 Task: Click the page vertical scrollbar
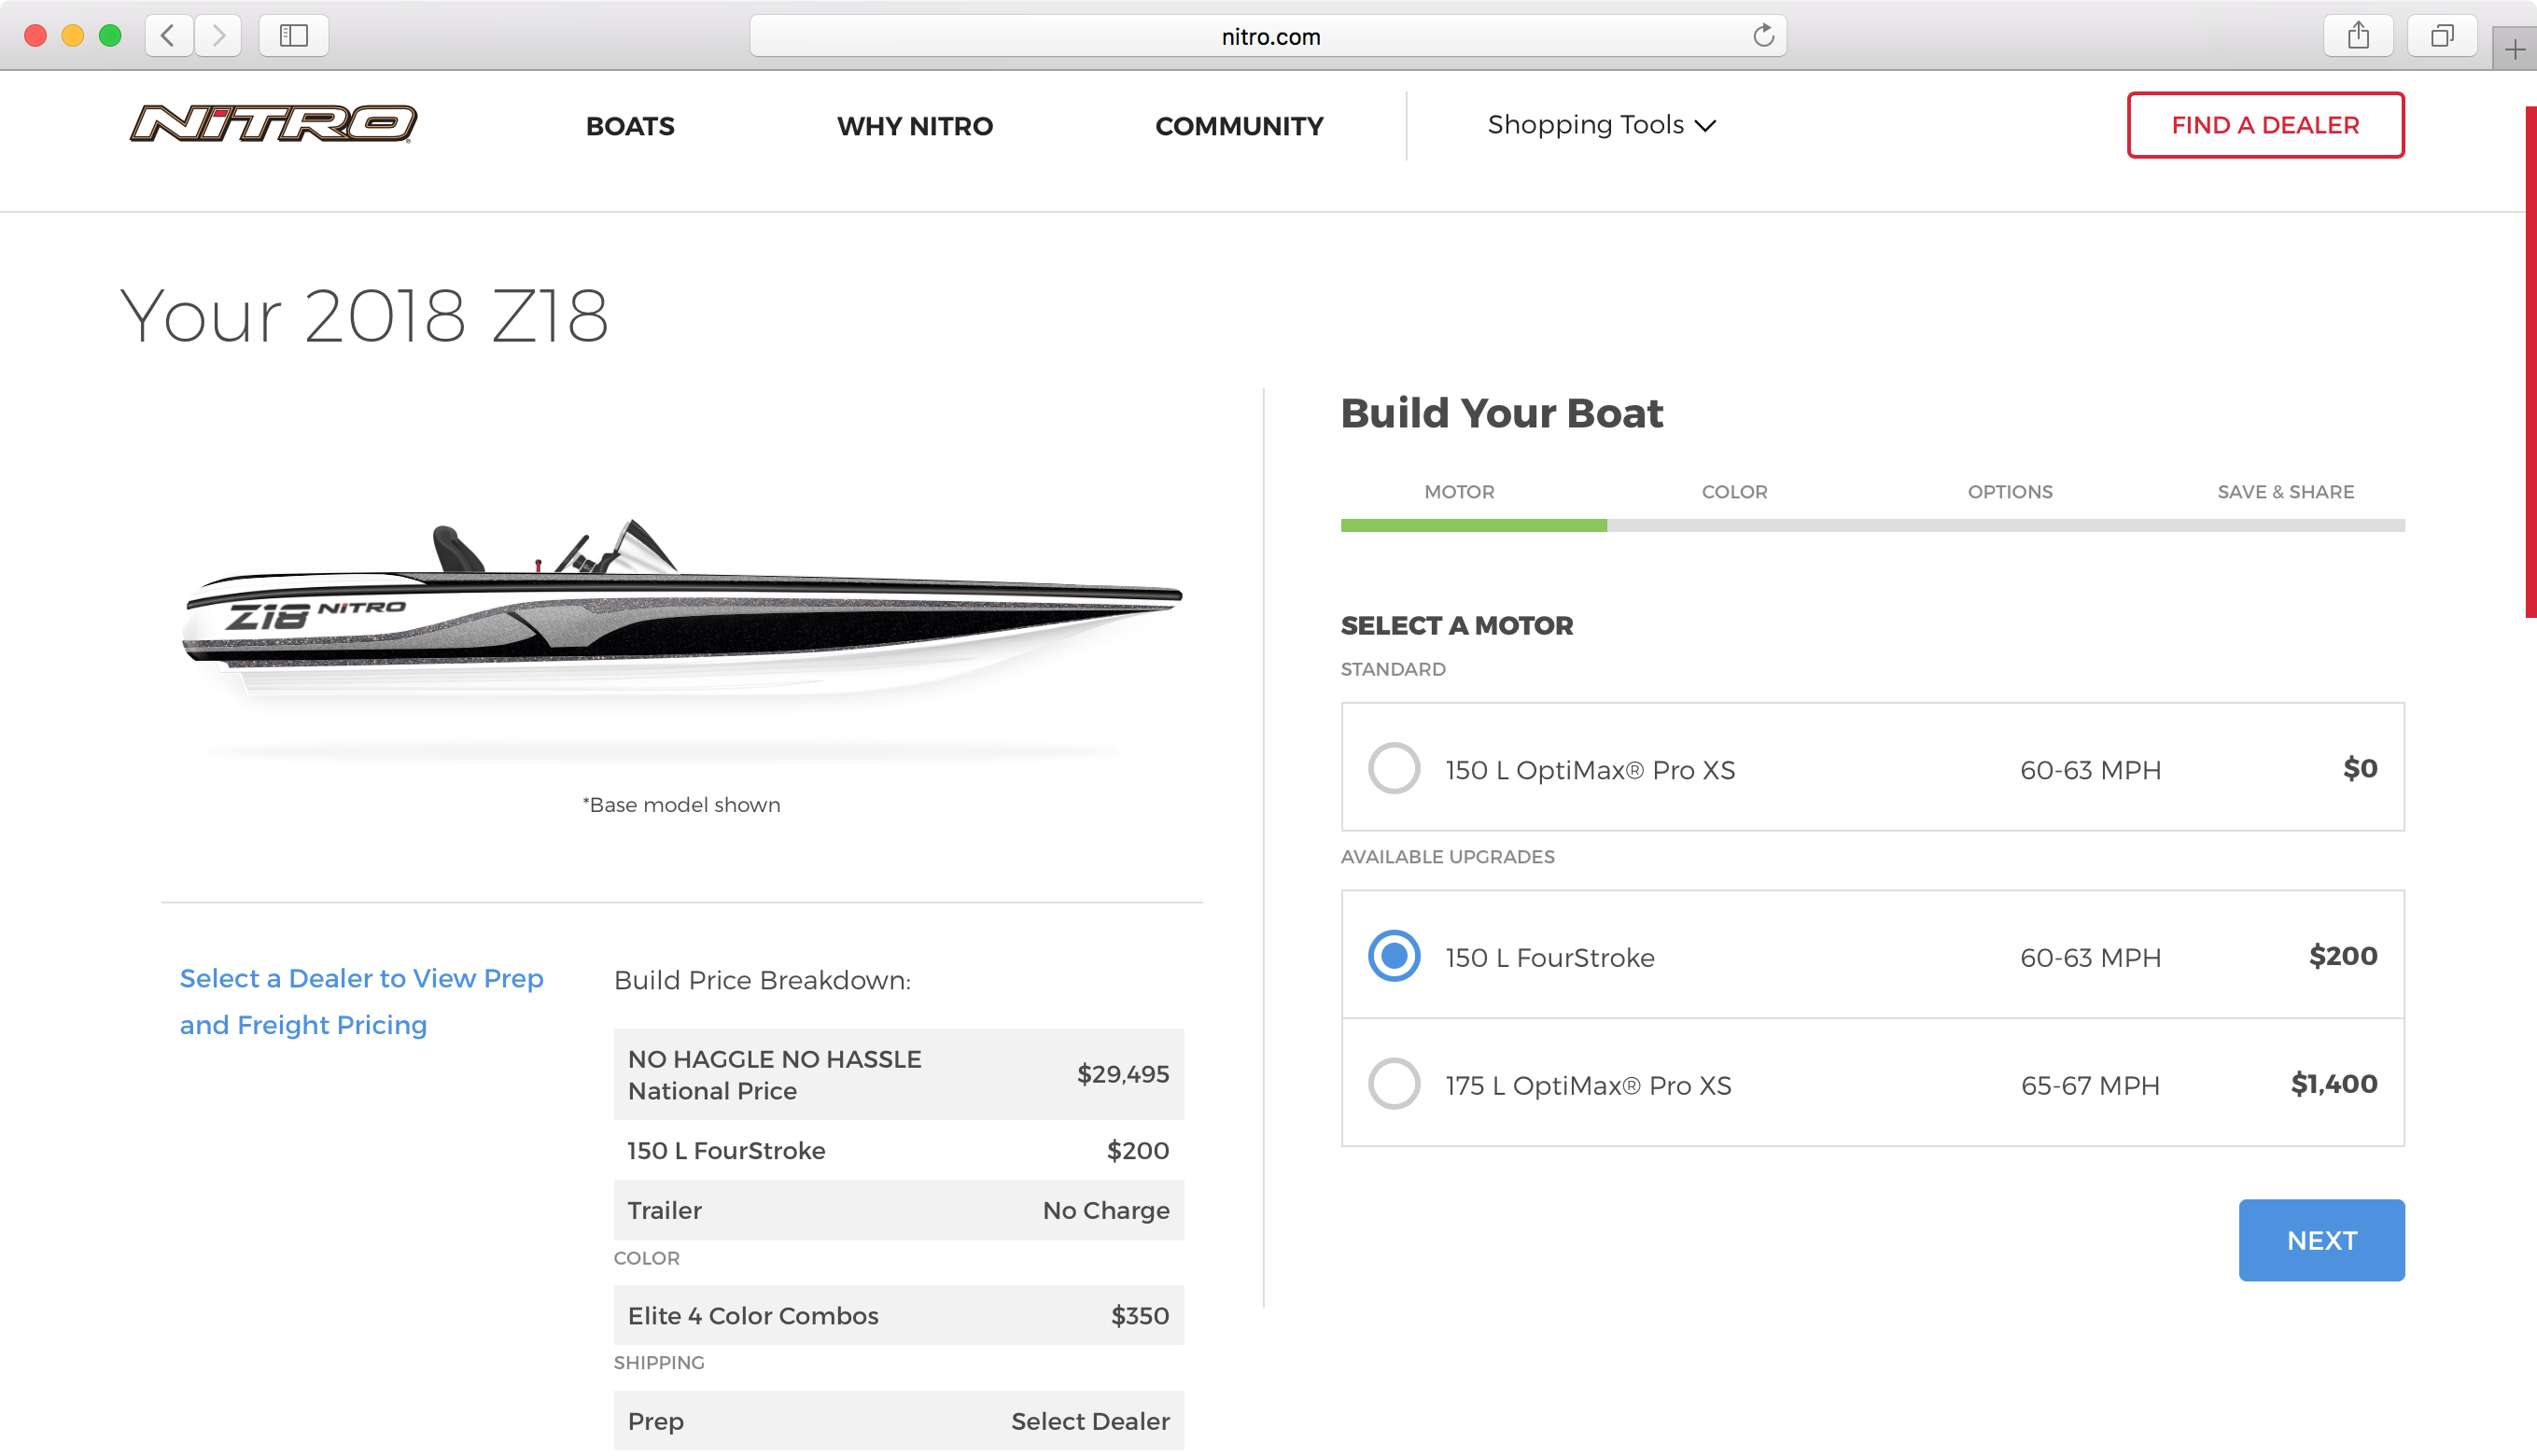pyautogui.click(x=2530, y=362)
